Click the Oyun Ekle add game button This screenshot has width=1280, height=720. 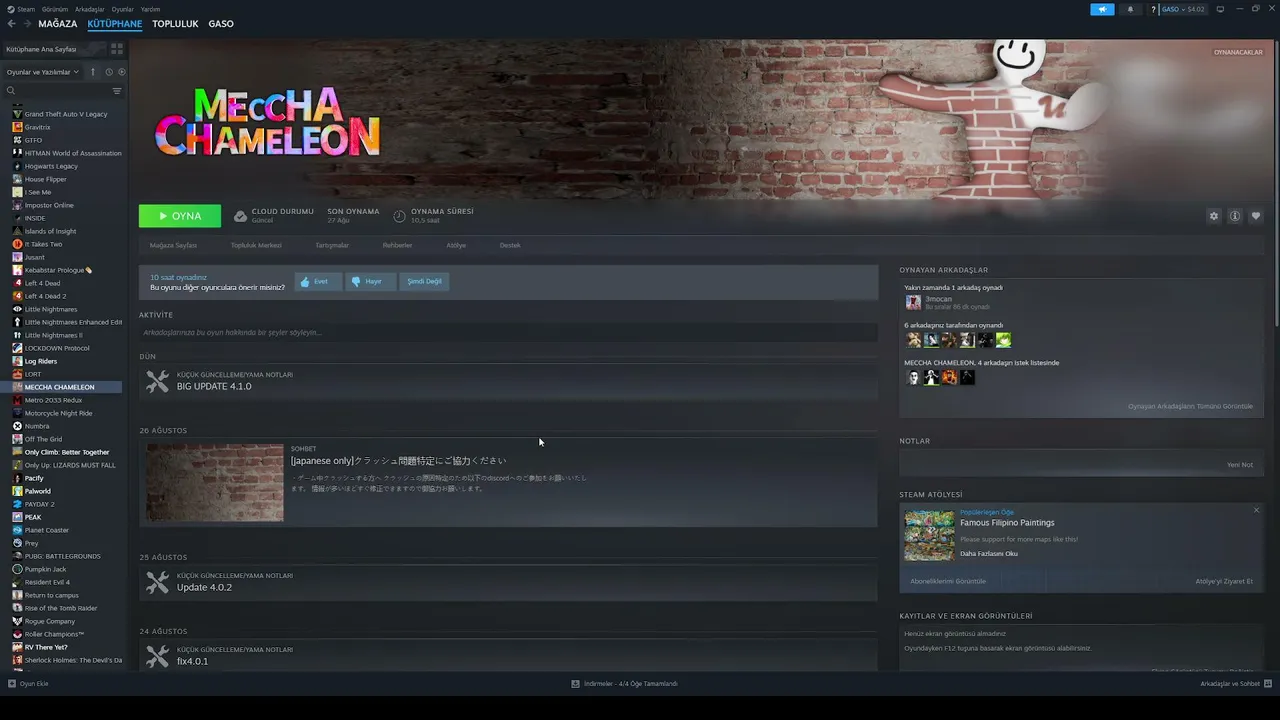(28, 684)
